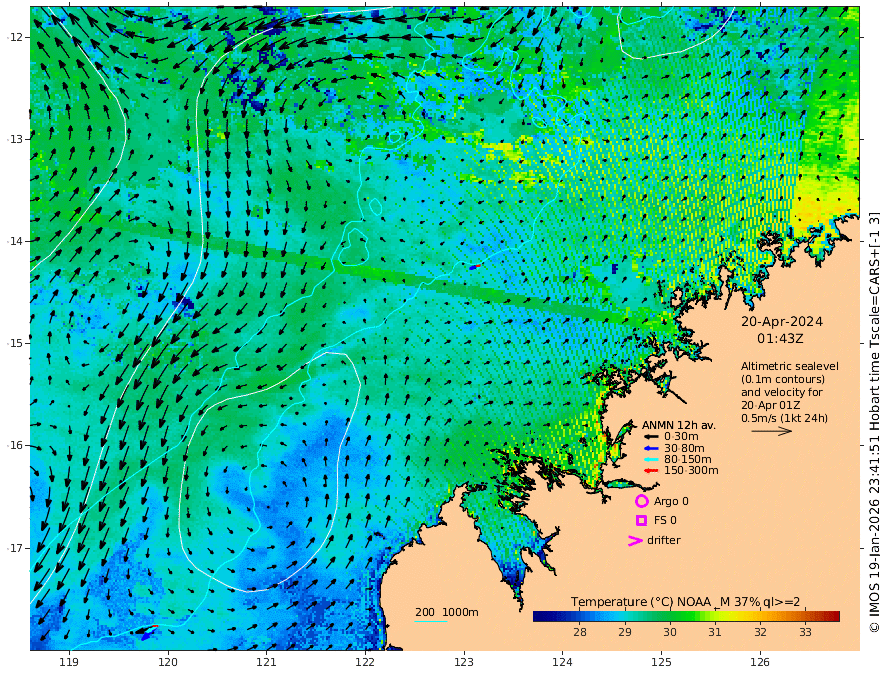This screenshot has width=880, height=680.
Task: Click the '200 1000m' isobath label
Action: [x=447, y=612]
